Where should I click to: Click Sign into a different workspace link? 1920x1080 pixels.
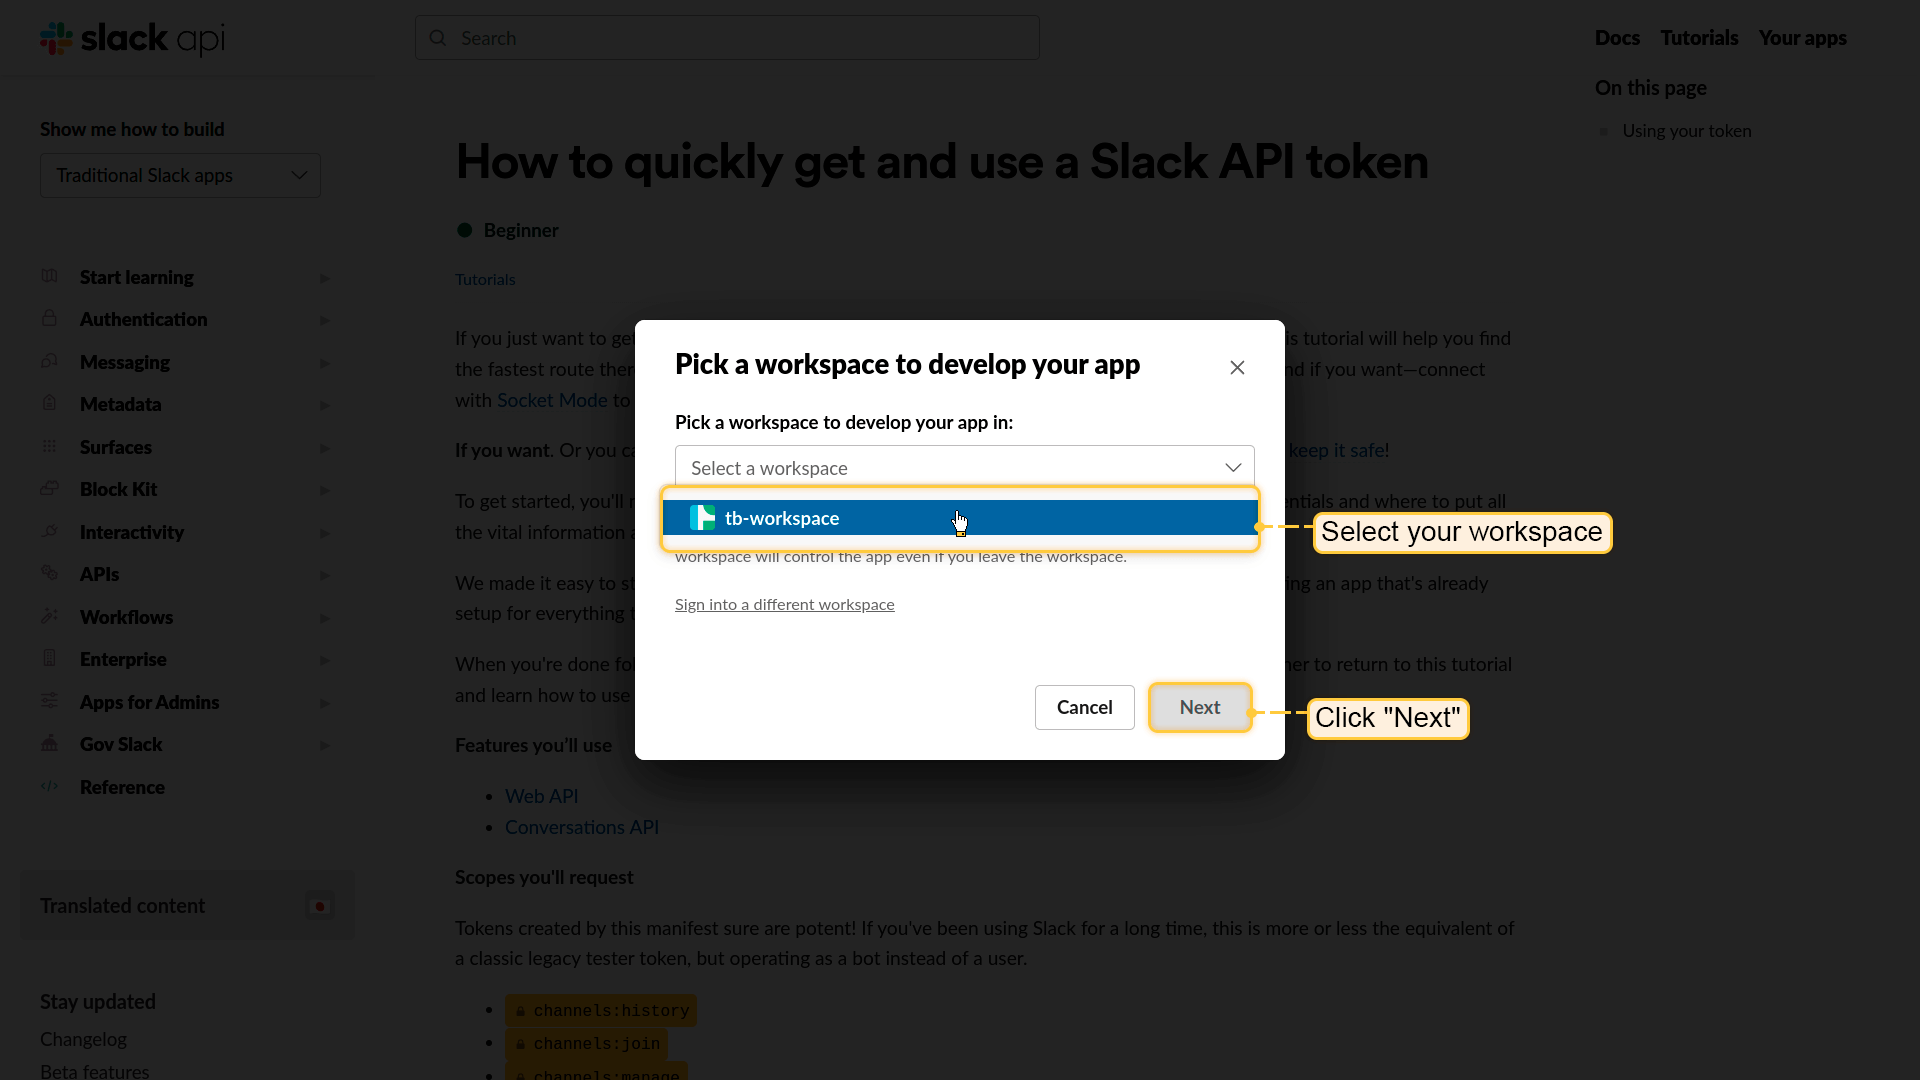[x=784, y=604]
